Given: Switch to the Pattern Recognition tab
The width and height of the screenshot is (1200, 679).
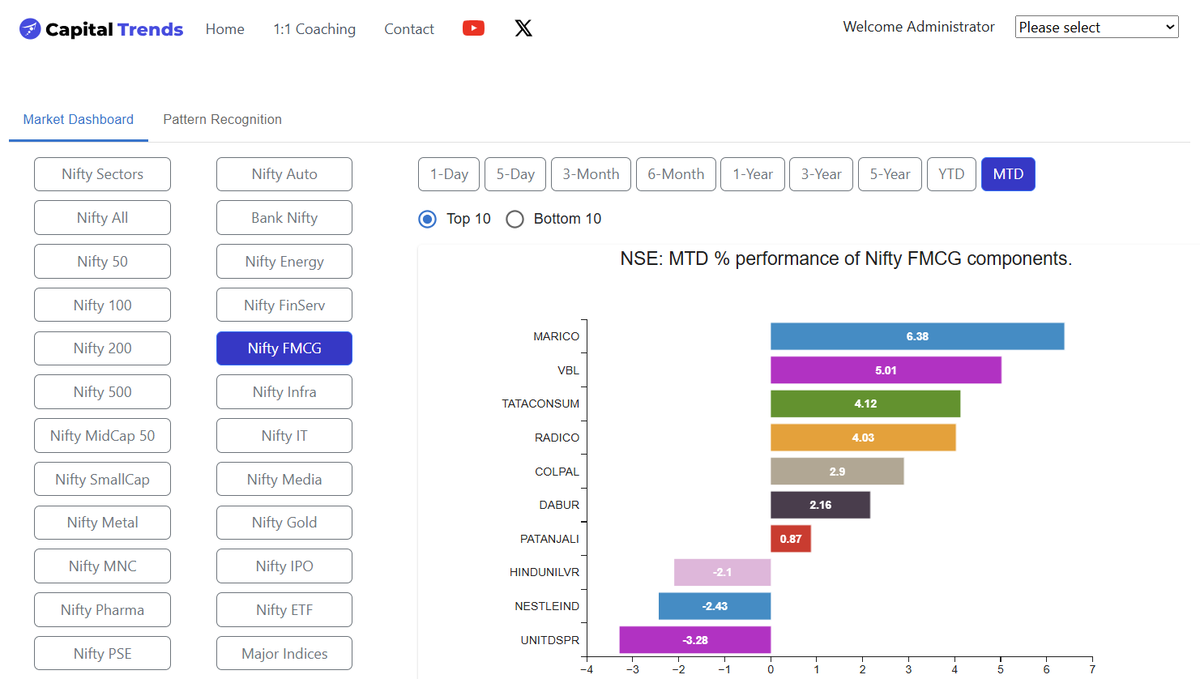Looking at the screenshot, I should click(x=222, y=119).
